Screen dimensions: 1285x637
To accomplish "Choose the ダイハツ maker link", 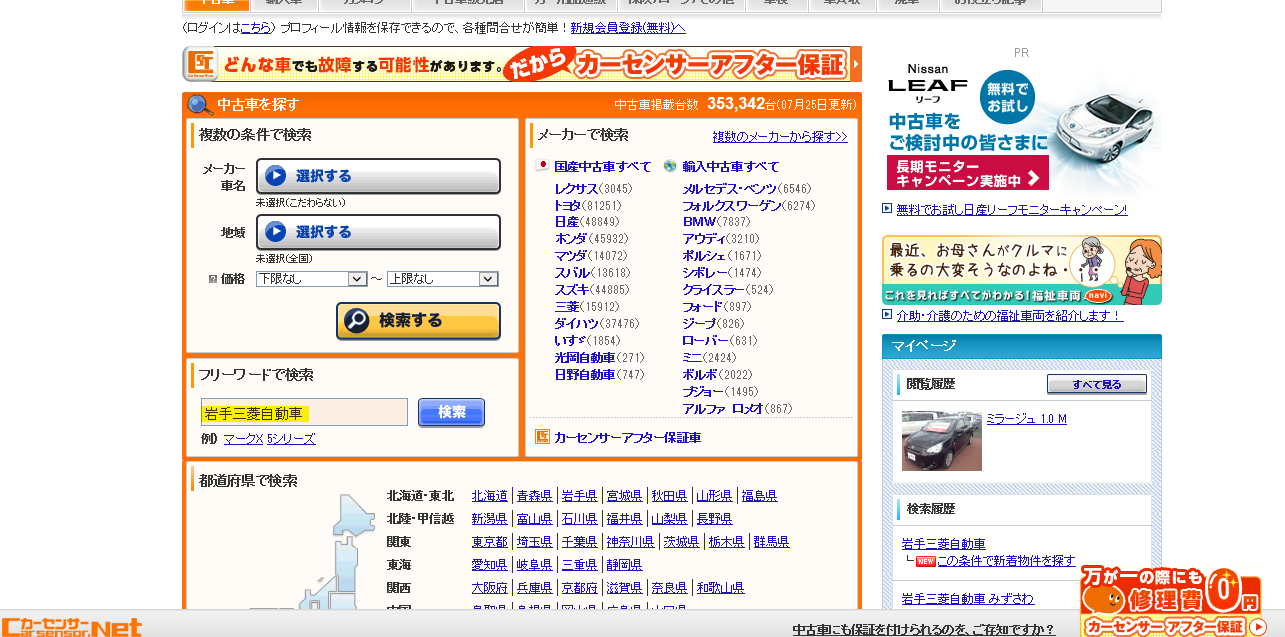I will 576,323.
